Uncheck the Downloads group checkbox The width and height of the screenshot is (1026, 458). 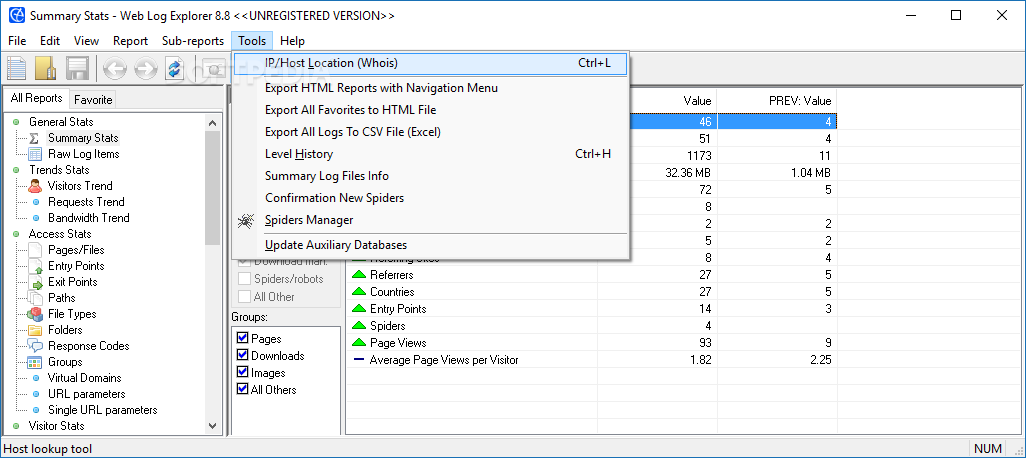(x=243, y=355)
